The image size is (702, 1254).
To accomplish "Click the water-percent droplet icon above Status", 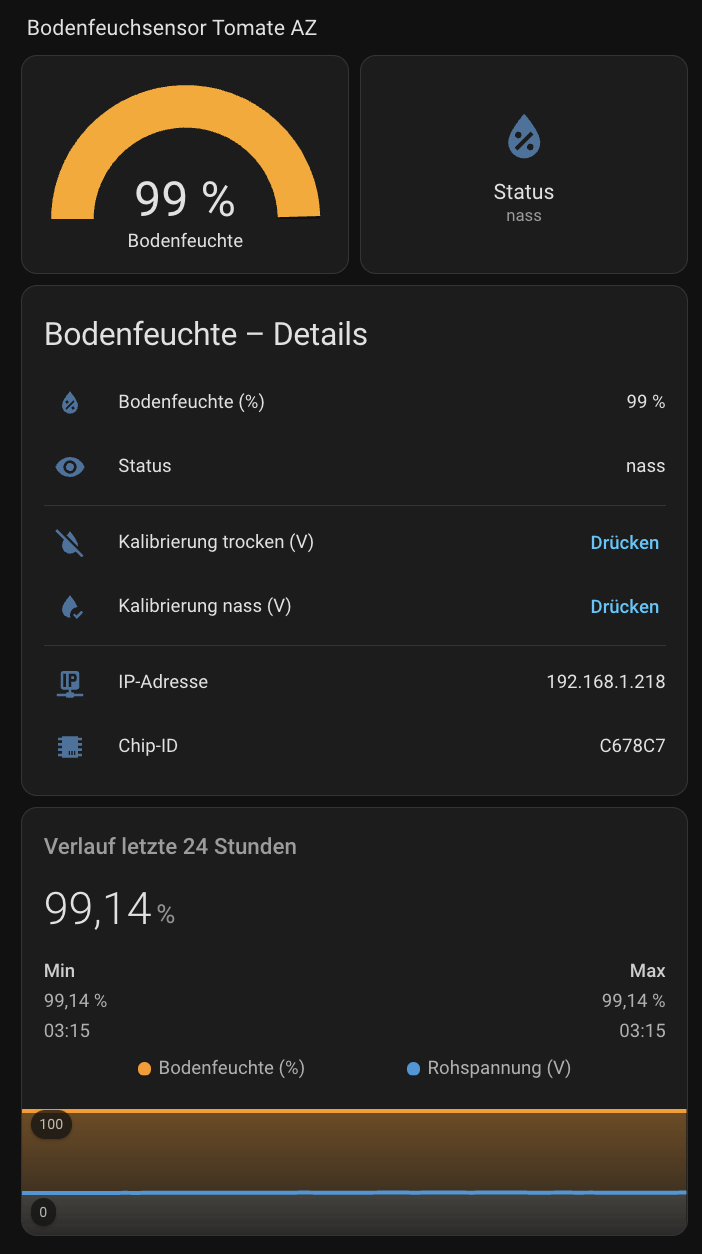I will point(524,136).
